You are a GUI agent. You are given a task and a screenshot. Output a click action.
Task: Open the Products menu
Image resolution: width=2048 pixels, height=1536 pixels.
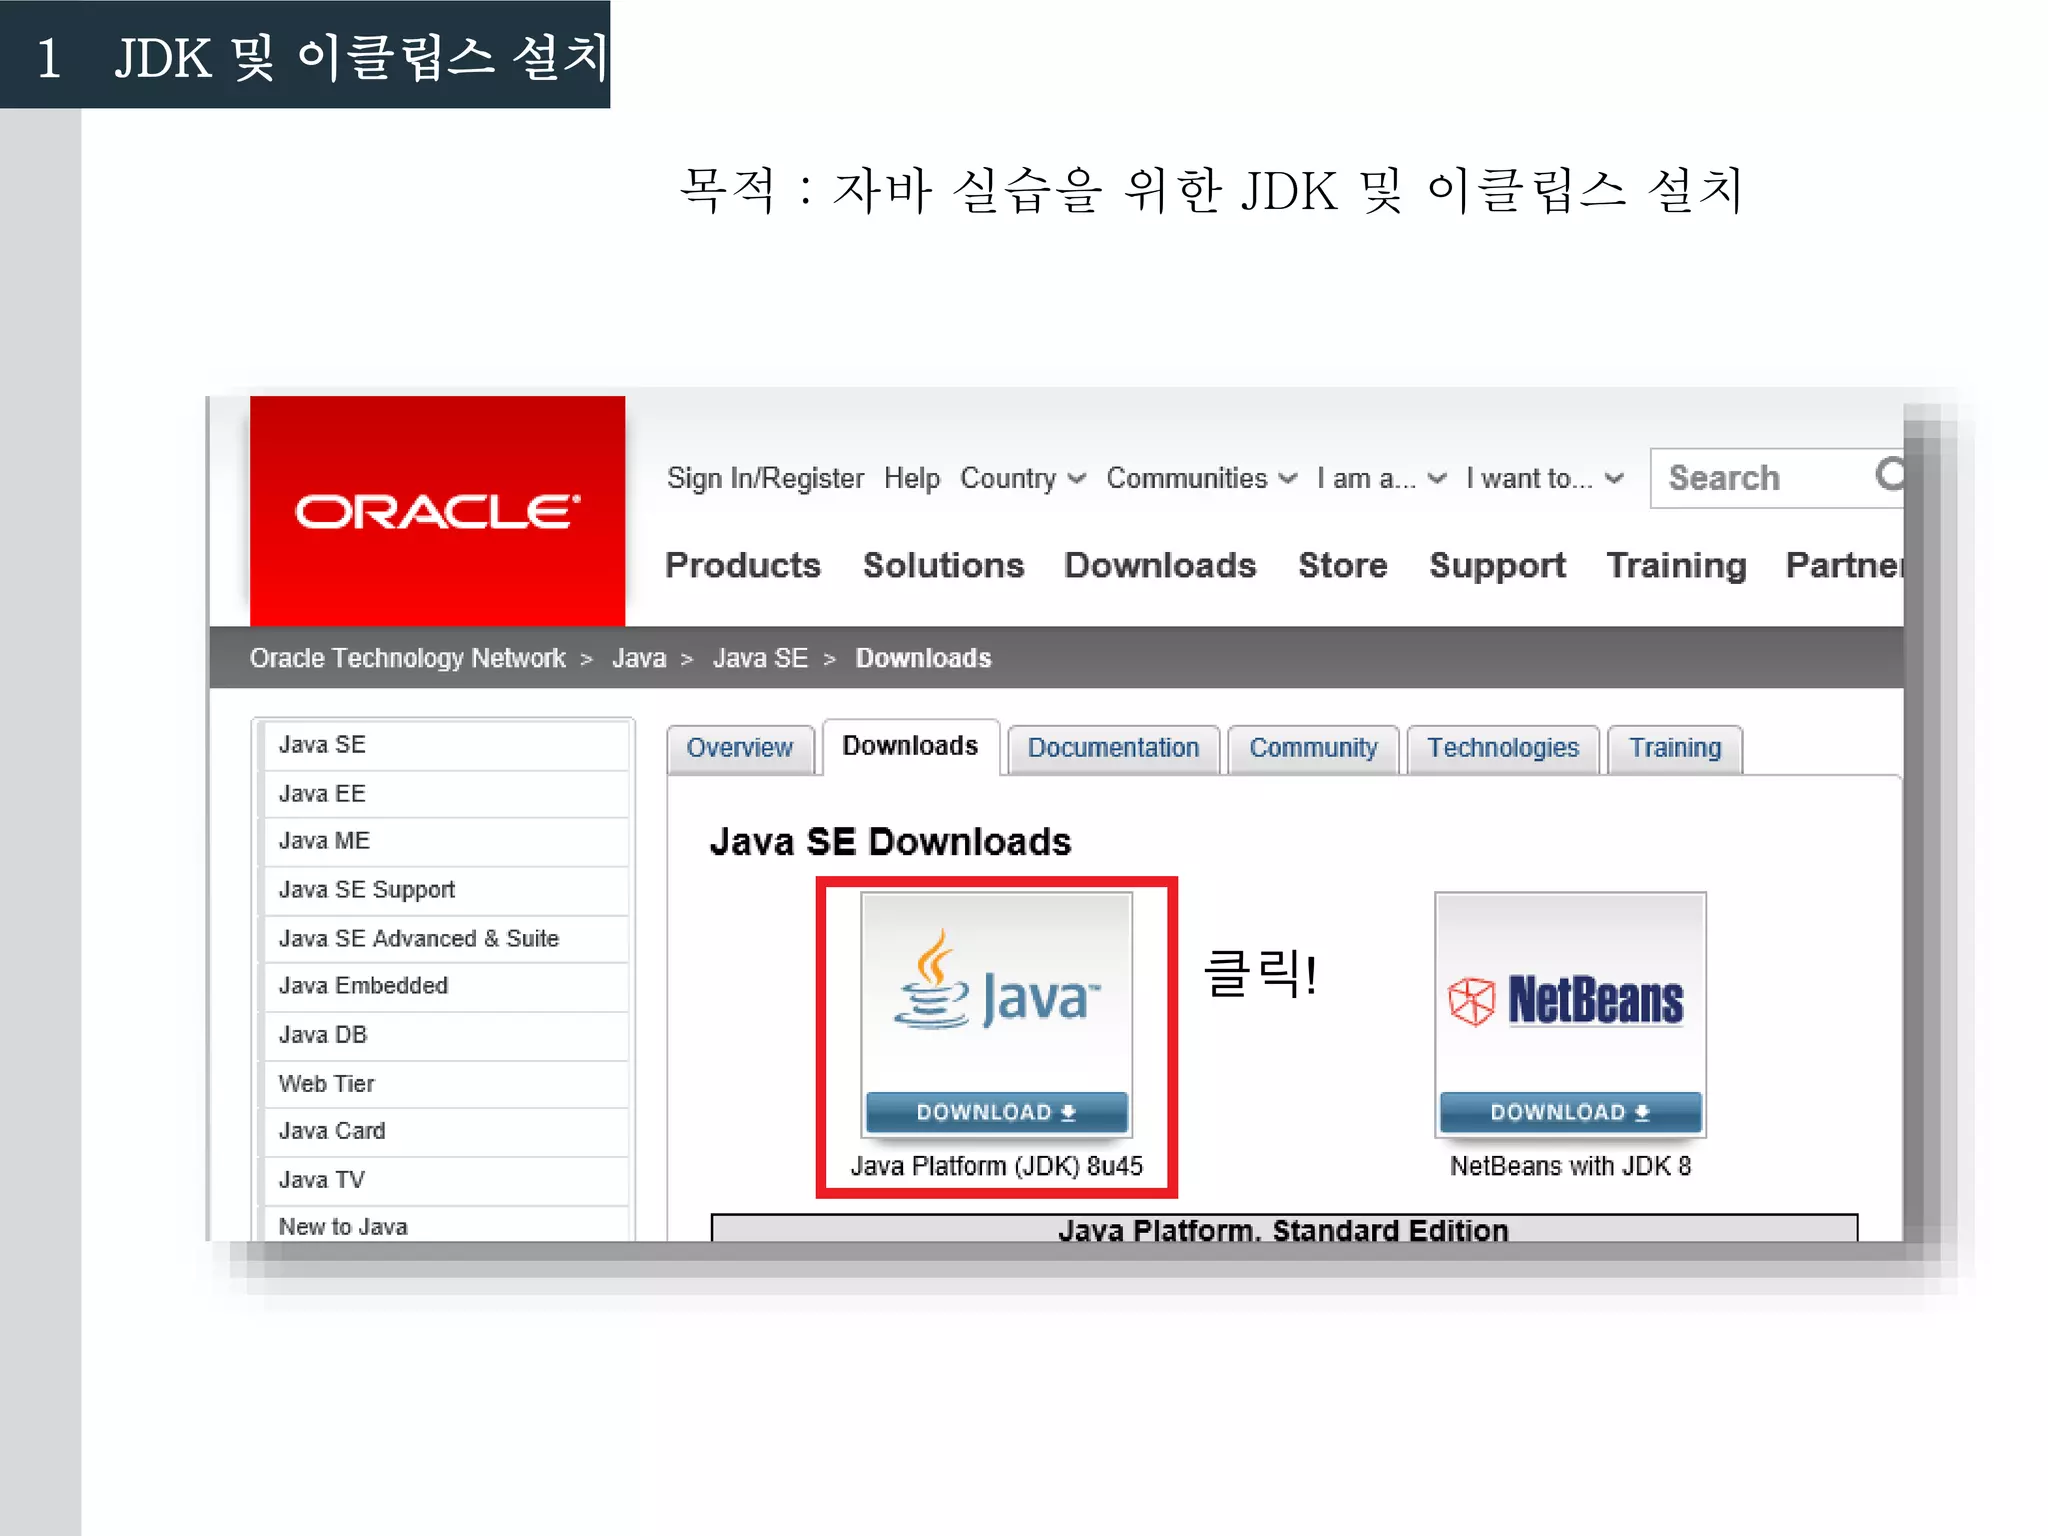743,565
